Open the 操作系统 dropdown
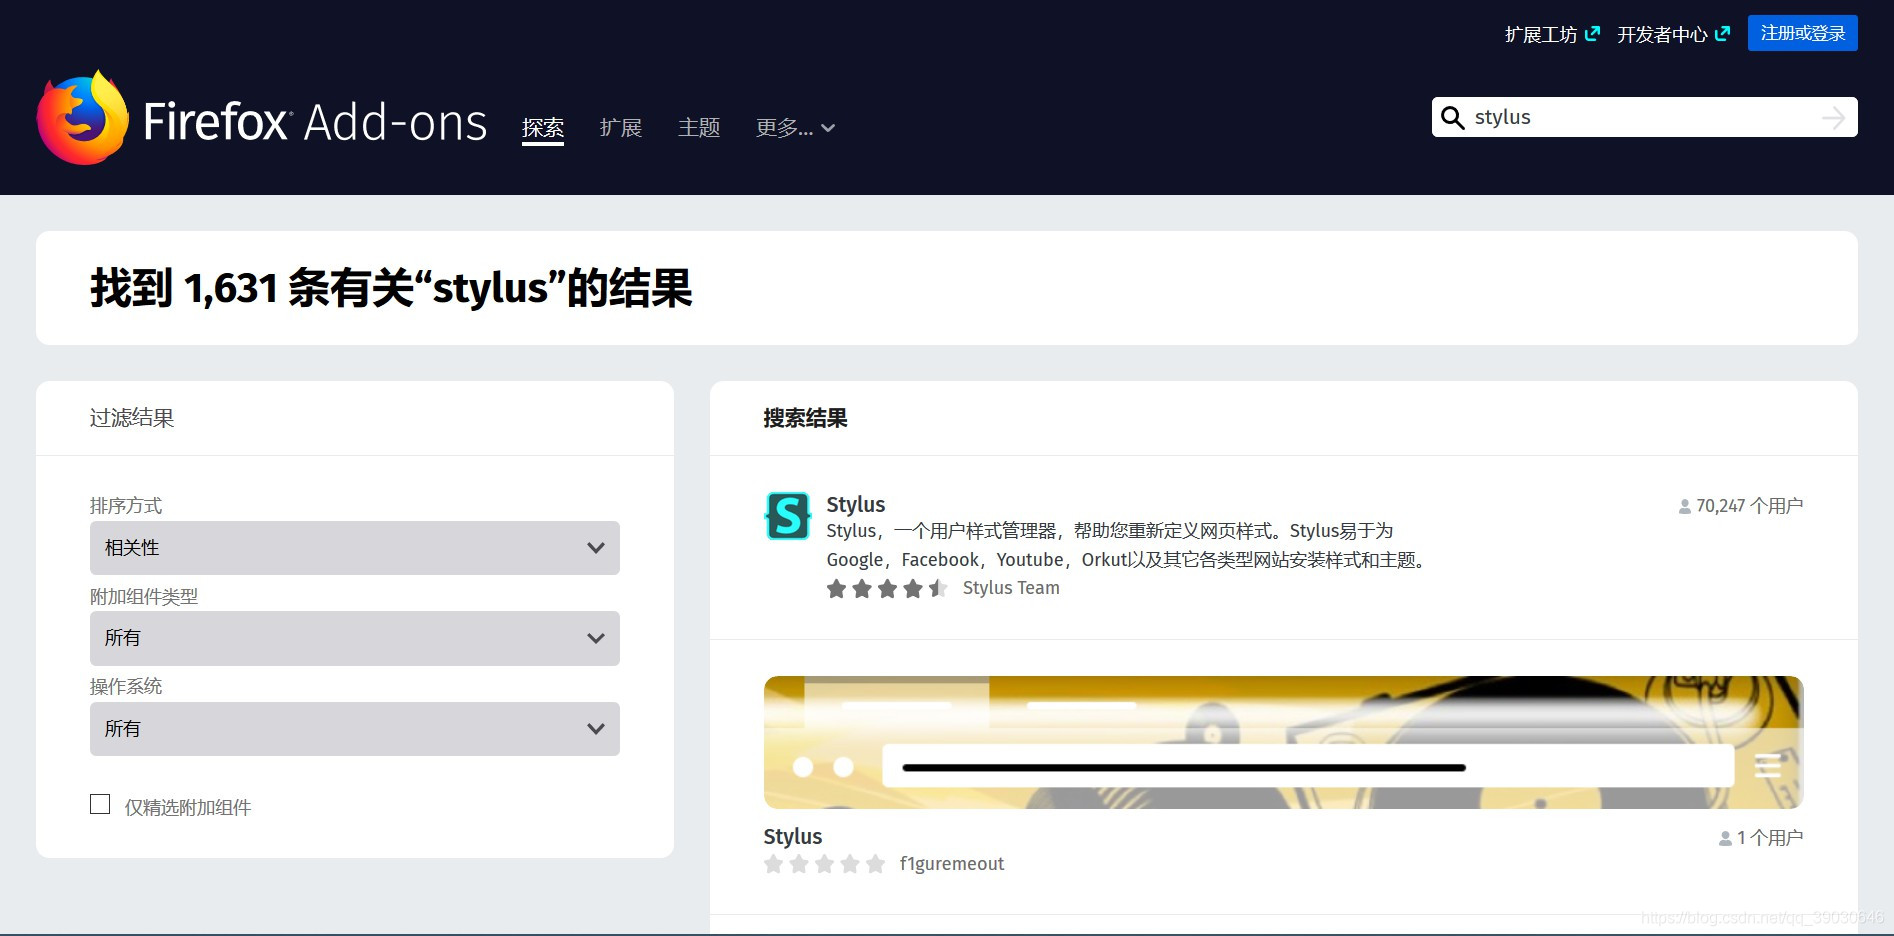The image size is (1894, 936). point(355,729)
